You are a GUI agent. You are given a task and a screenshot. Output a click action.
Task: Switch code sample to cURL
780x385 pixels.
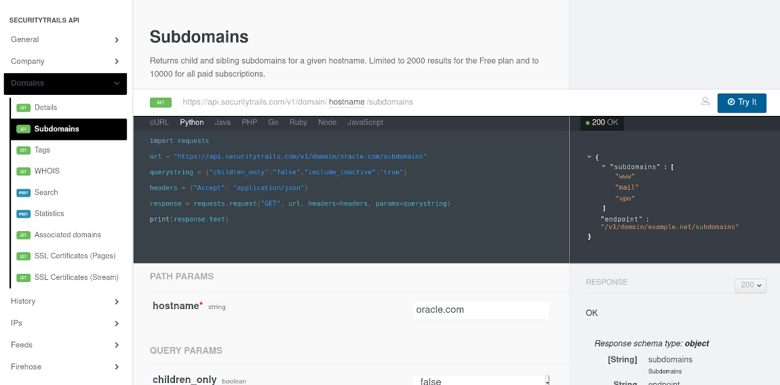click(159, 122)
